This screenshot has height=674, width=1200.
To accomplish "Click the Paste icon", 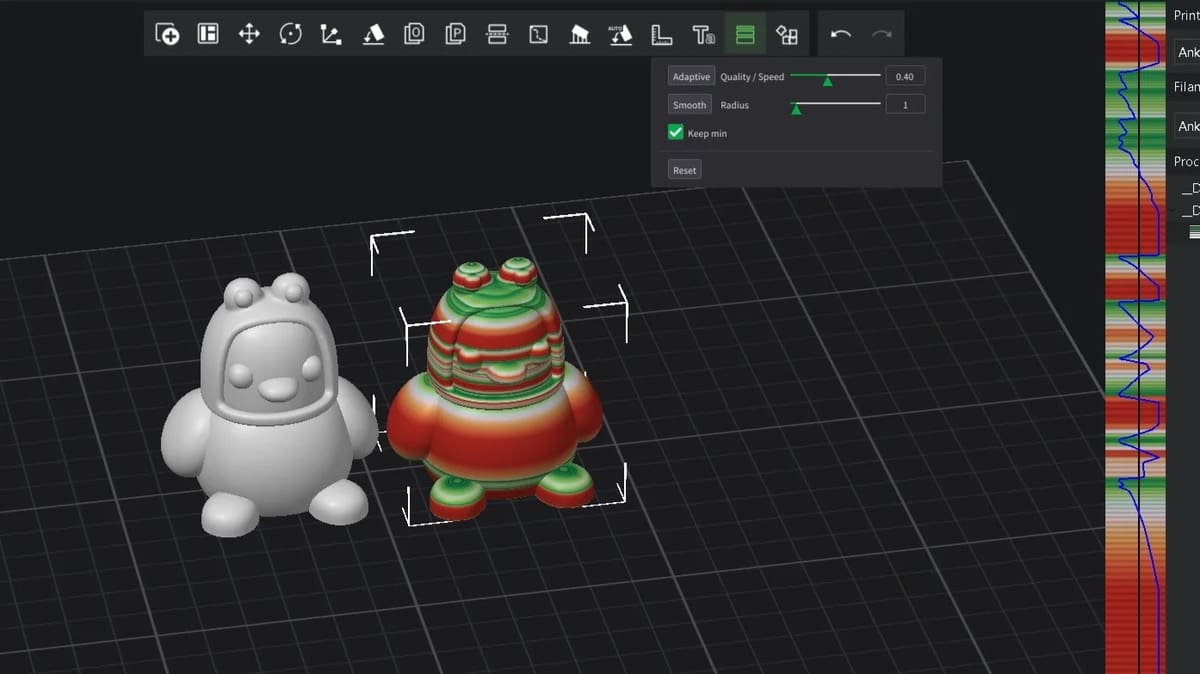I will tap(455, 35).
